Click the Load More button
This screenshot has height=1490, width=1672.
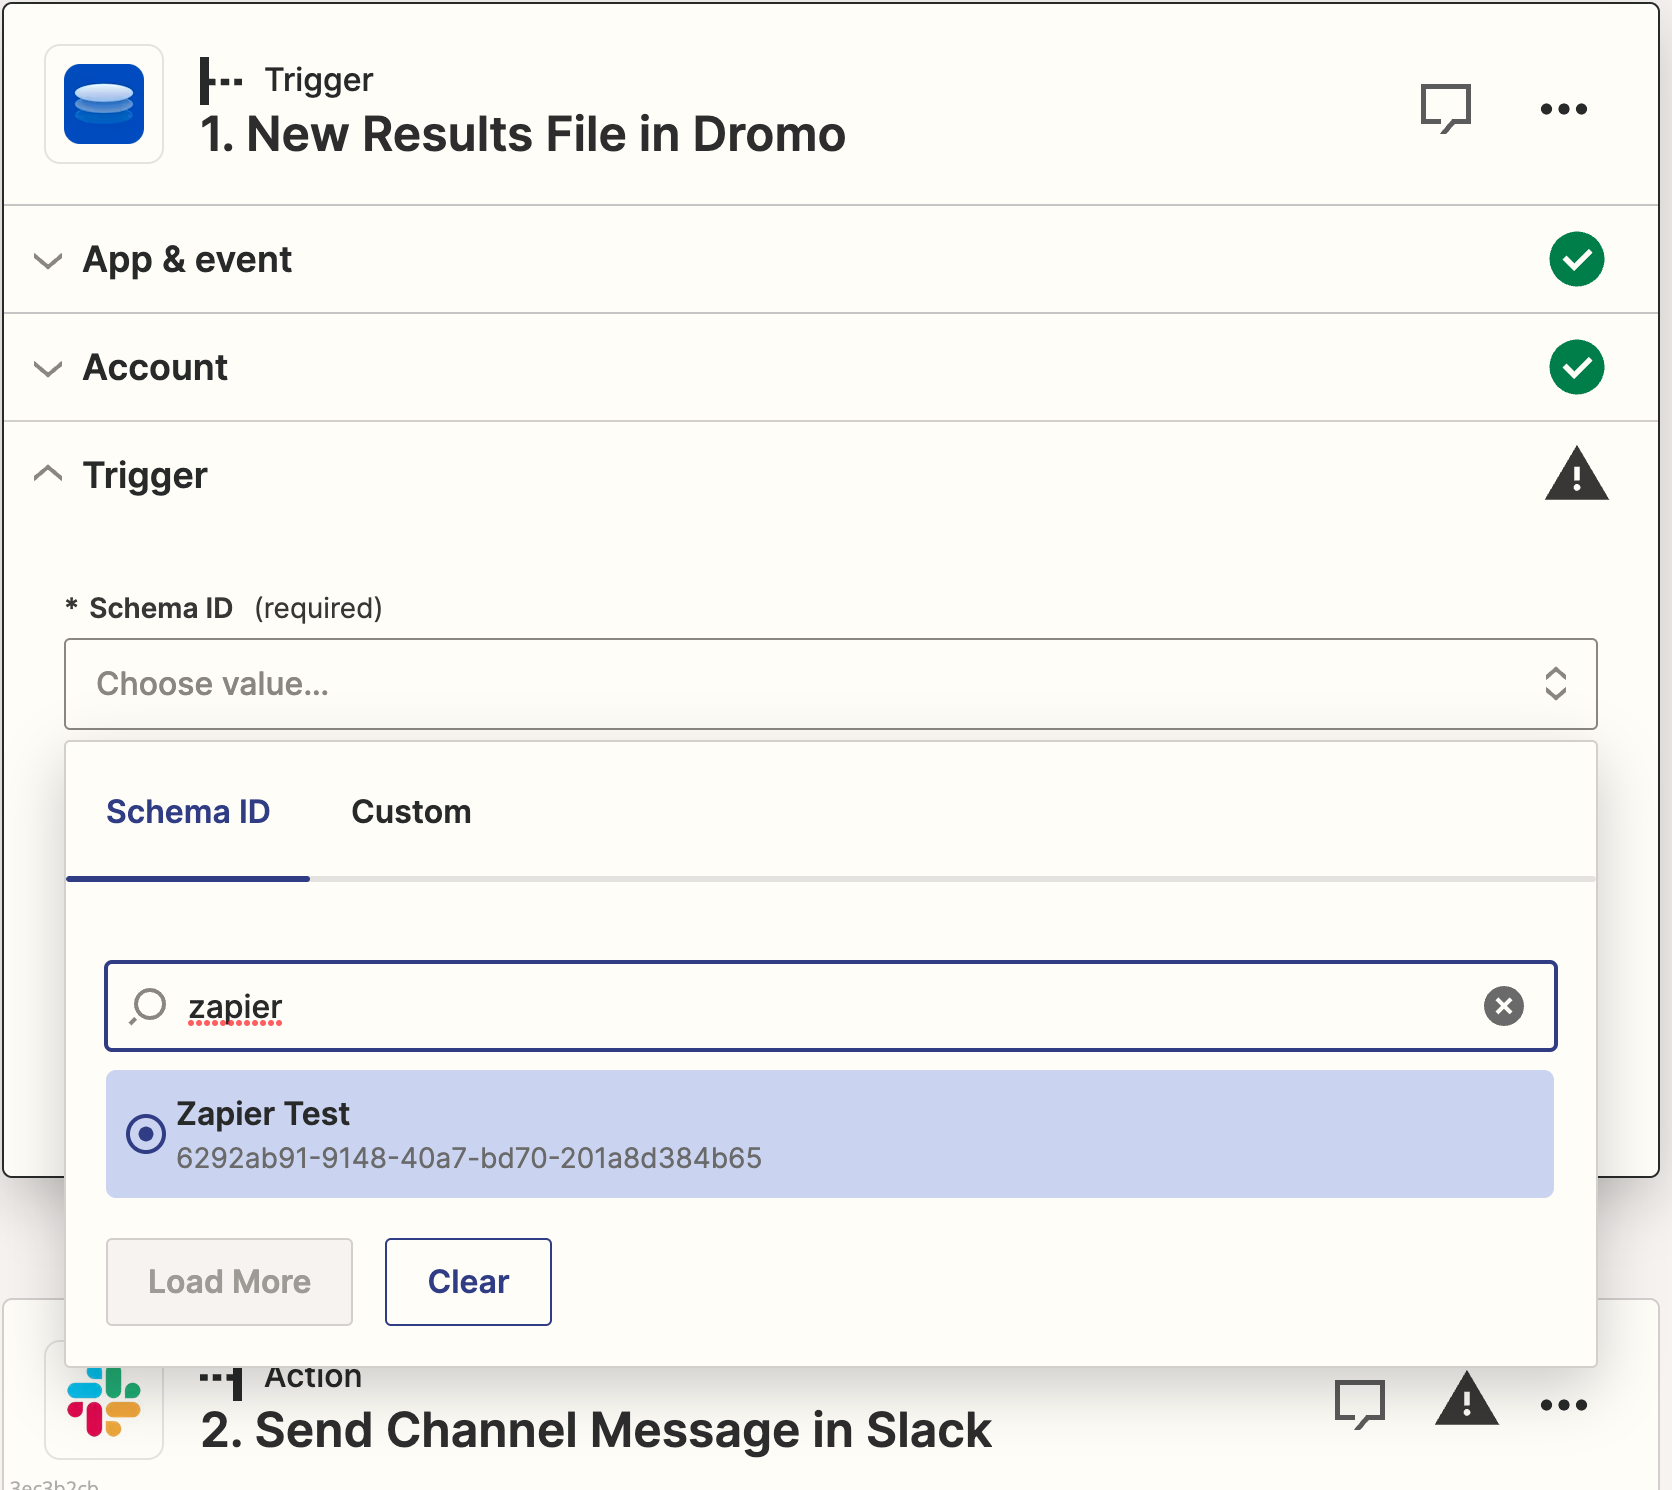[x=229, y=1282]
